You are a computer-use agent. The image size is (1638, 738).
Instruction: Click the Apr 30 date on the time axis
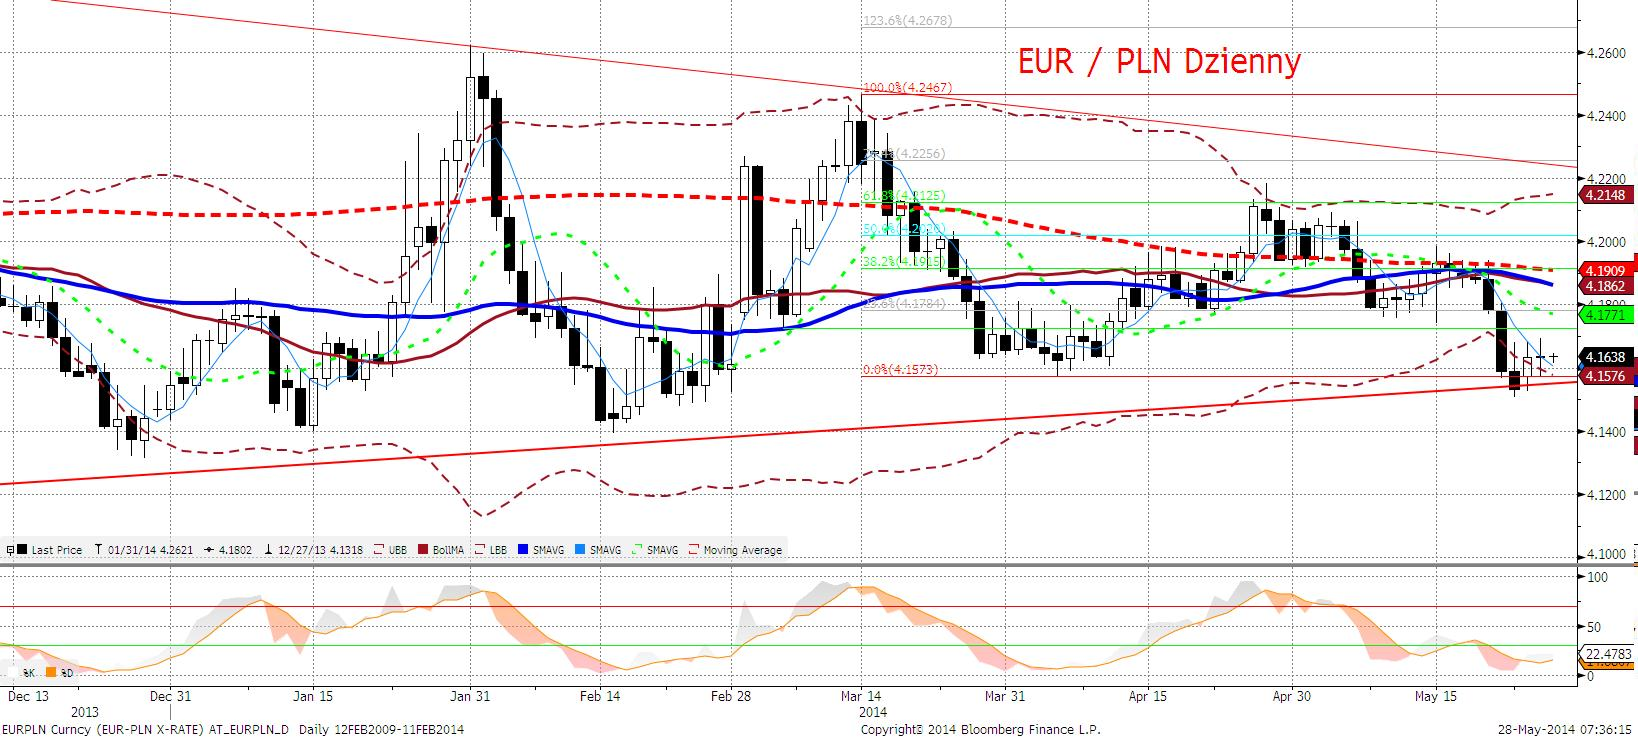point(1293,695)
